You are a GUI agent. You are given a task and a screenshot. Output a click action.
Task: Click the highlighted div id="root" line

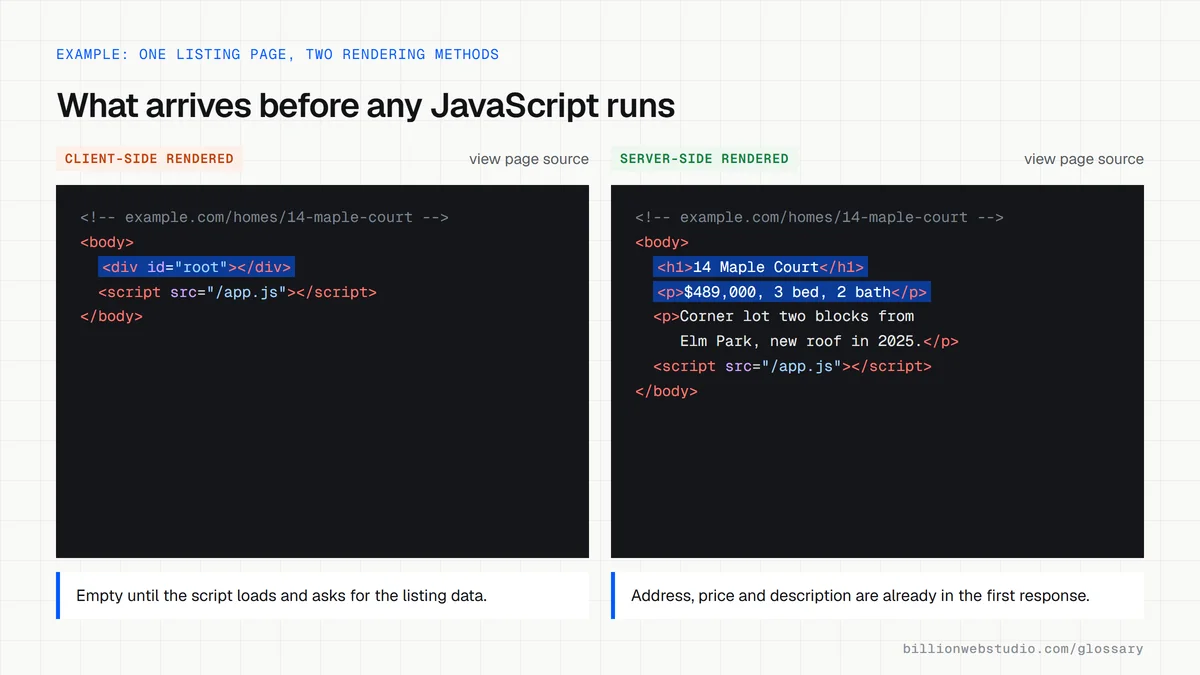tap(196, 267)
